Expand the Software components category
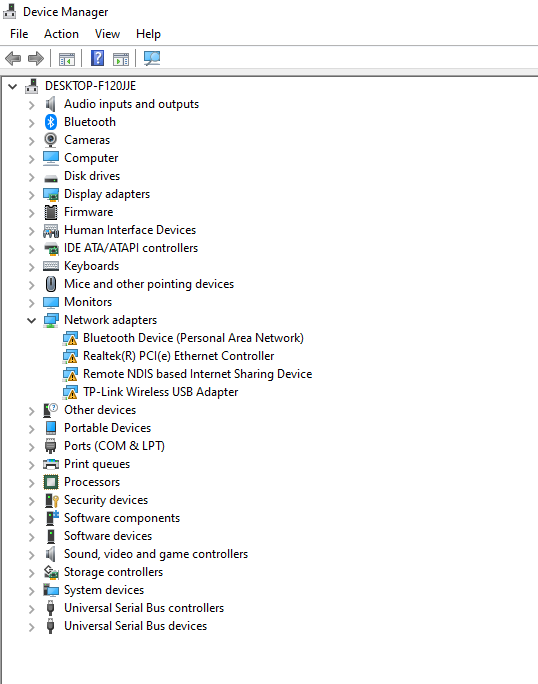This screenshot has height=684, width=538. click(x=31, y=519)
